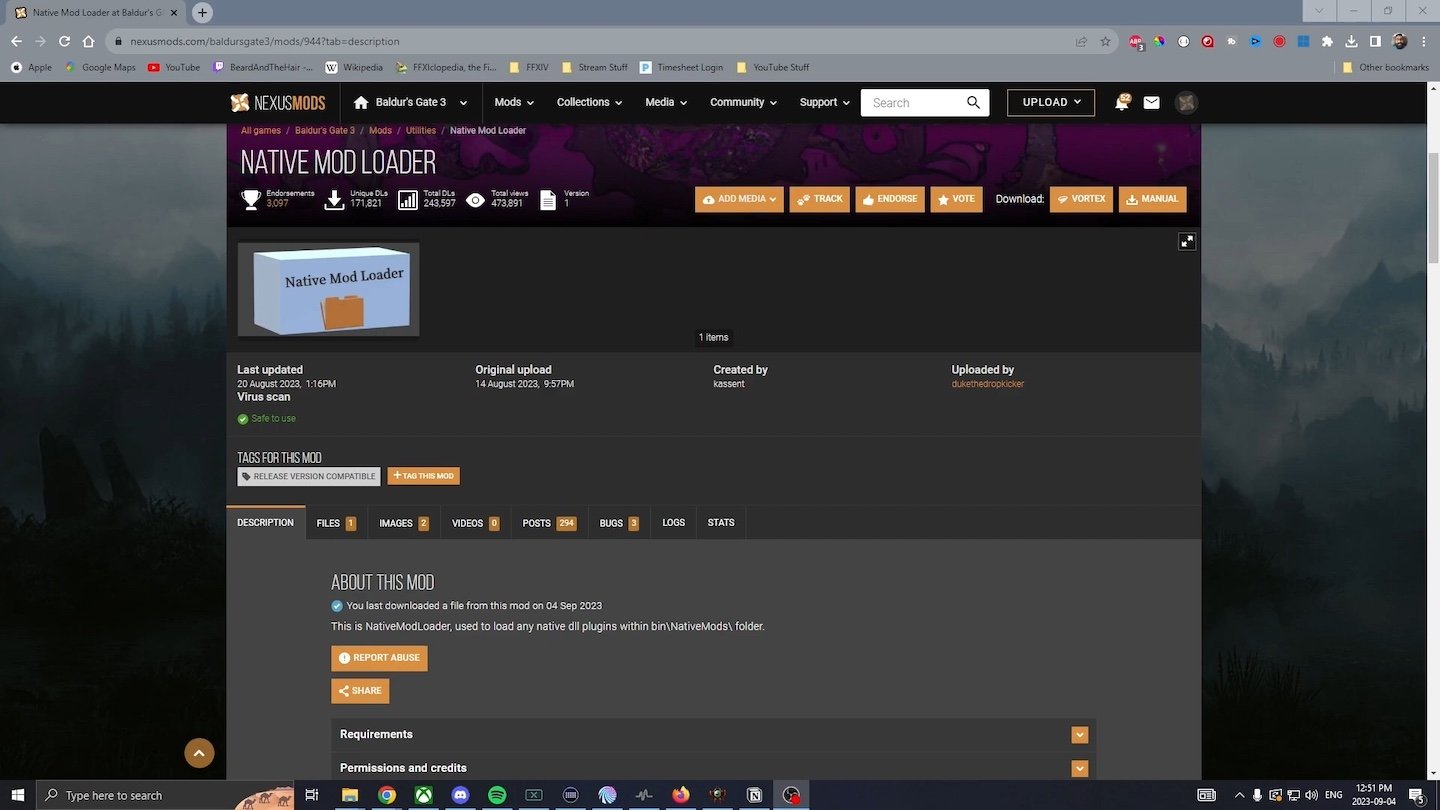The height and width of the screenshot is (810, 1440).
Task: Click the Nexus Mods logo
Action: (x=278, y=102)
